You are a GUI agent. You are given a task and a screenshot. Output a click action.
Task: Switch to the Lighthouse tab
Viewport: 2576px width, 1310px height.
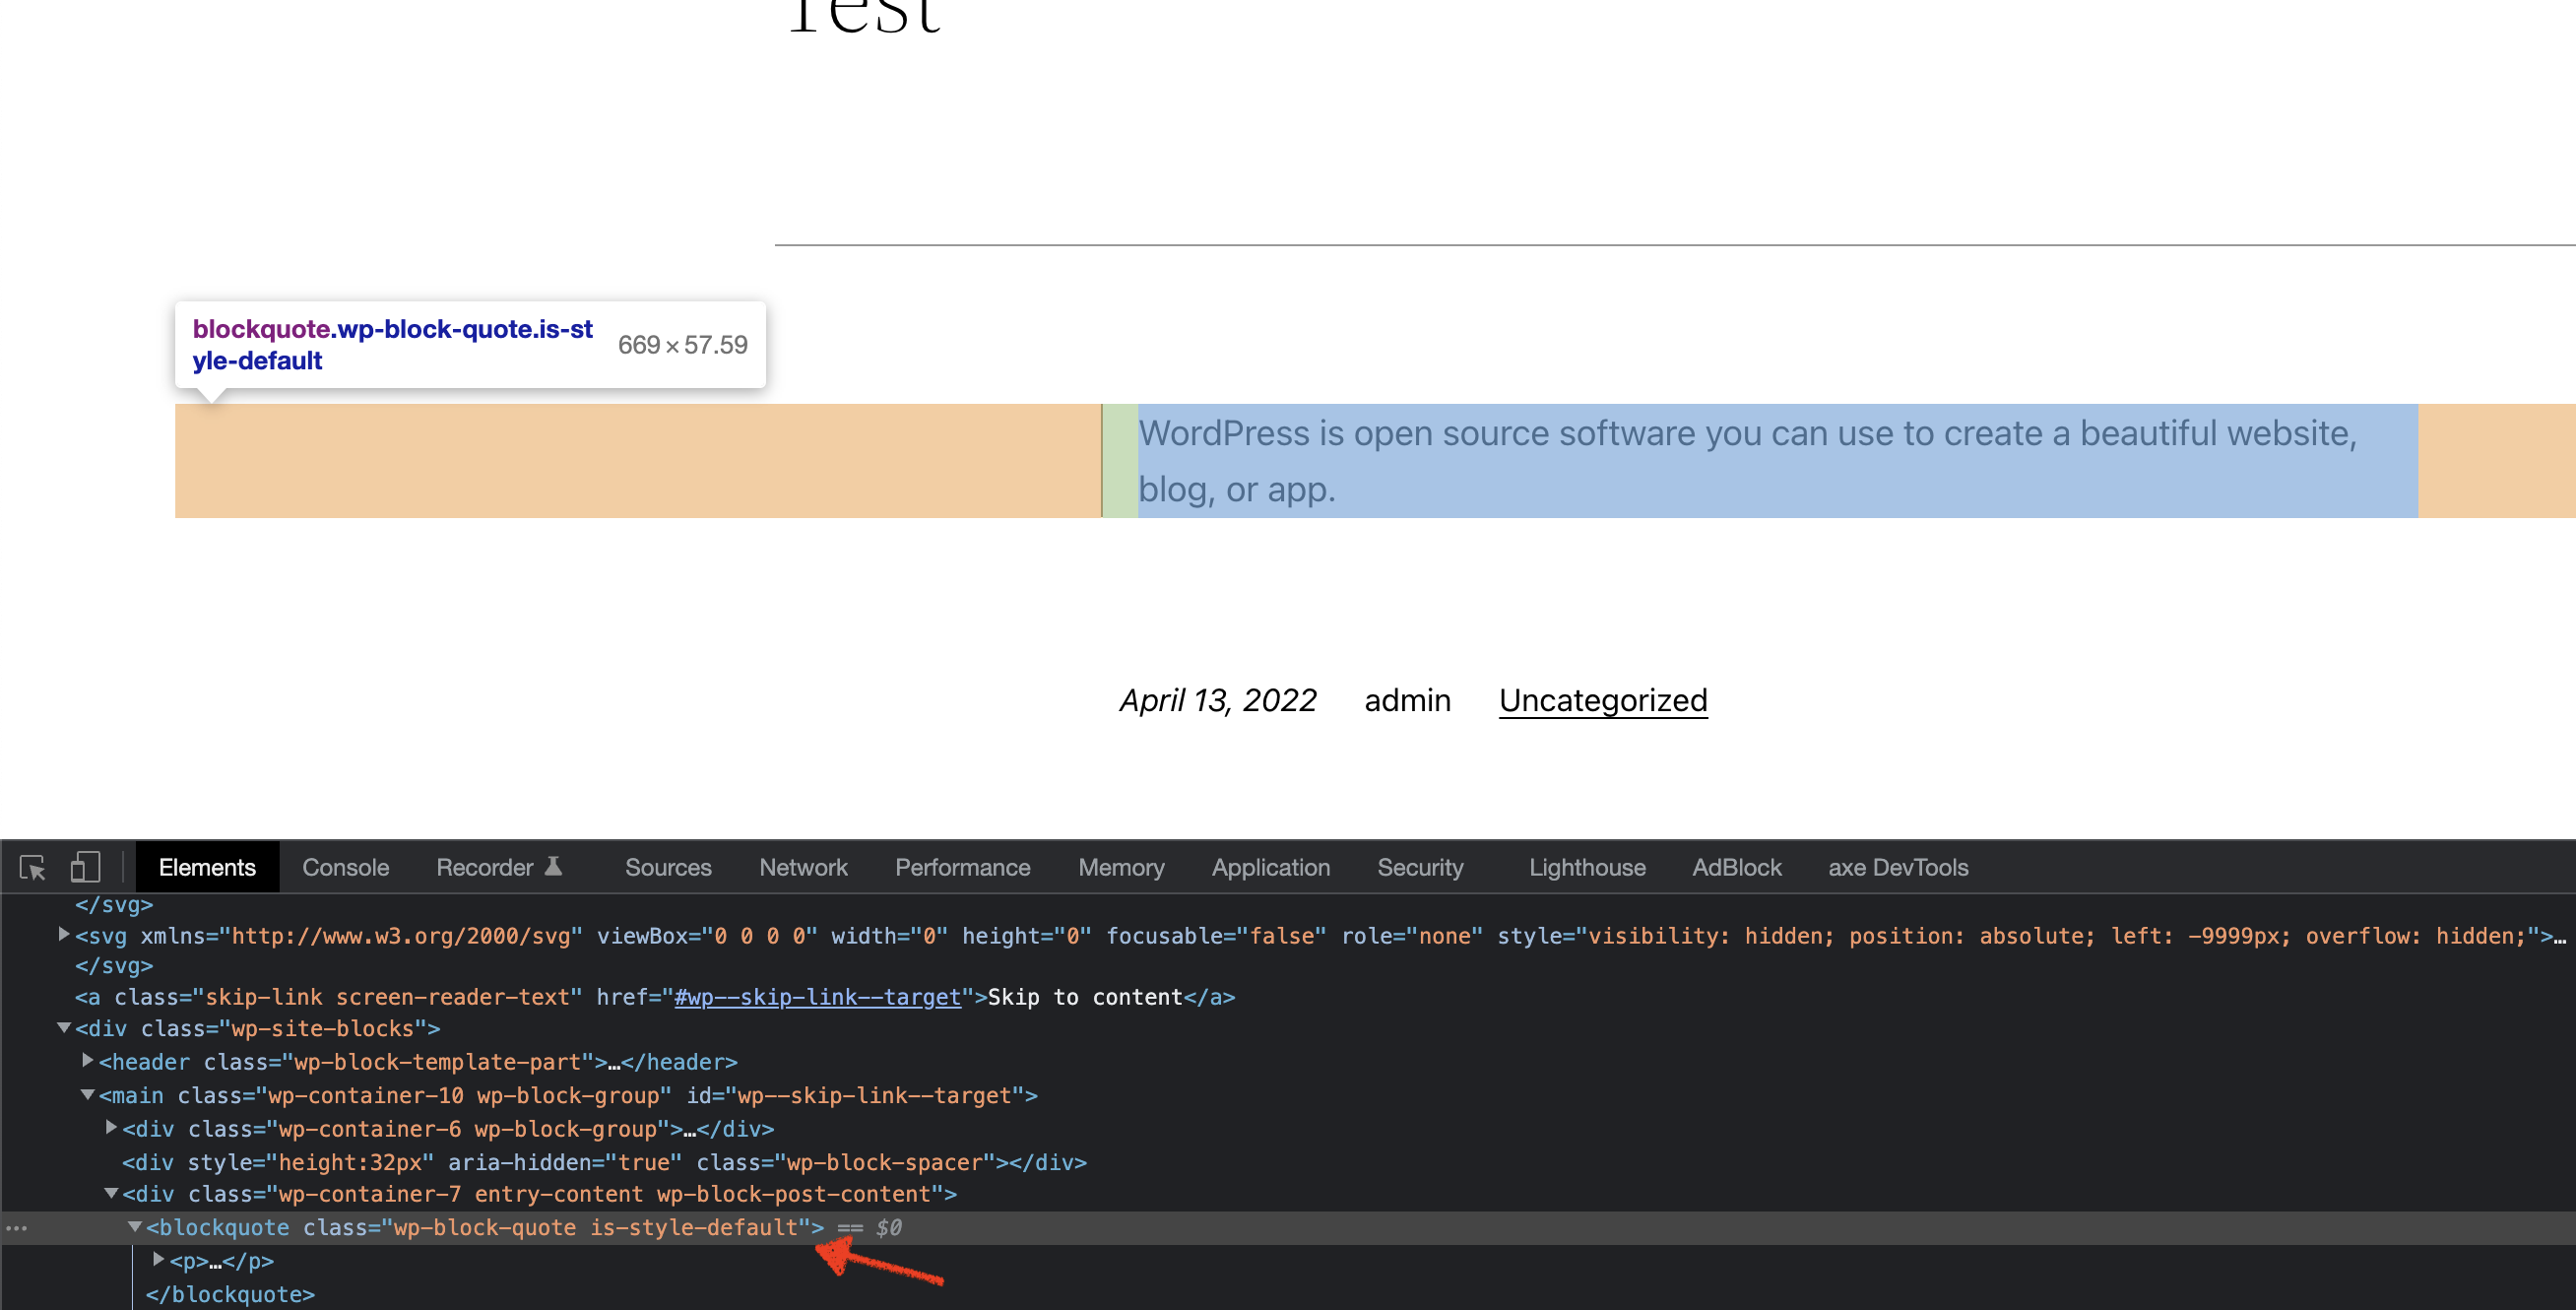[1587, 867]
